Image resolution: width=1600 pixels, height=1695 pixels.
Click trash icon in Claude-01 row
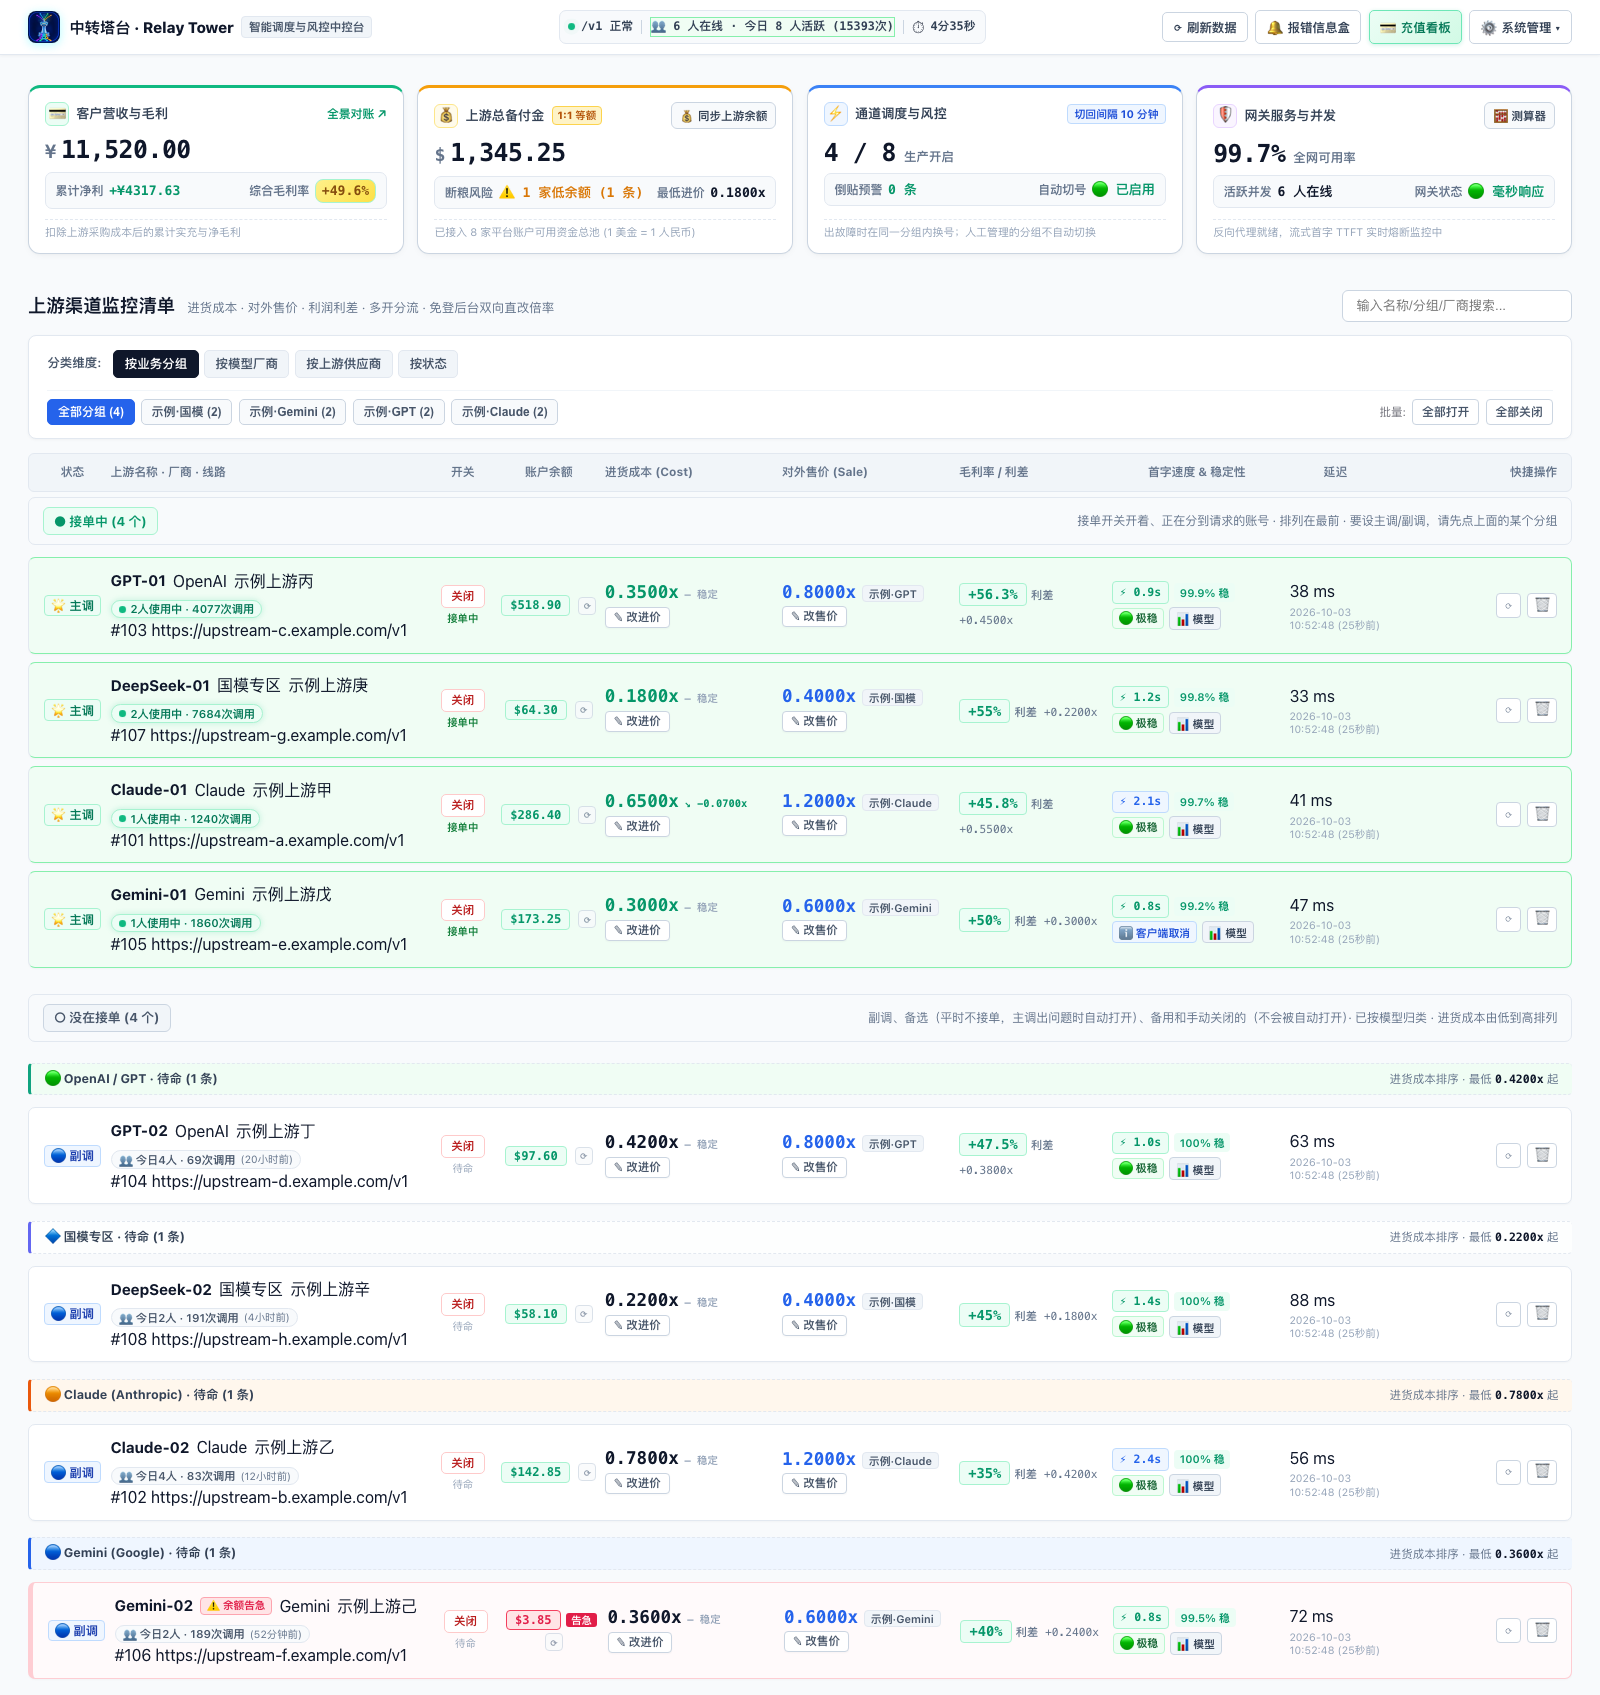pyautogui.click(x=1542, y=814)
